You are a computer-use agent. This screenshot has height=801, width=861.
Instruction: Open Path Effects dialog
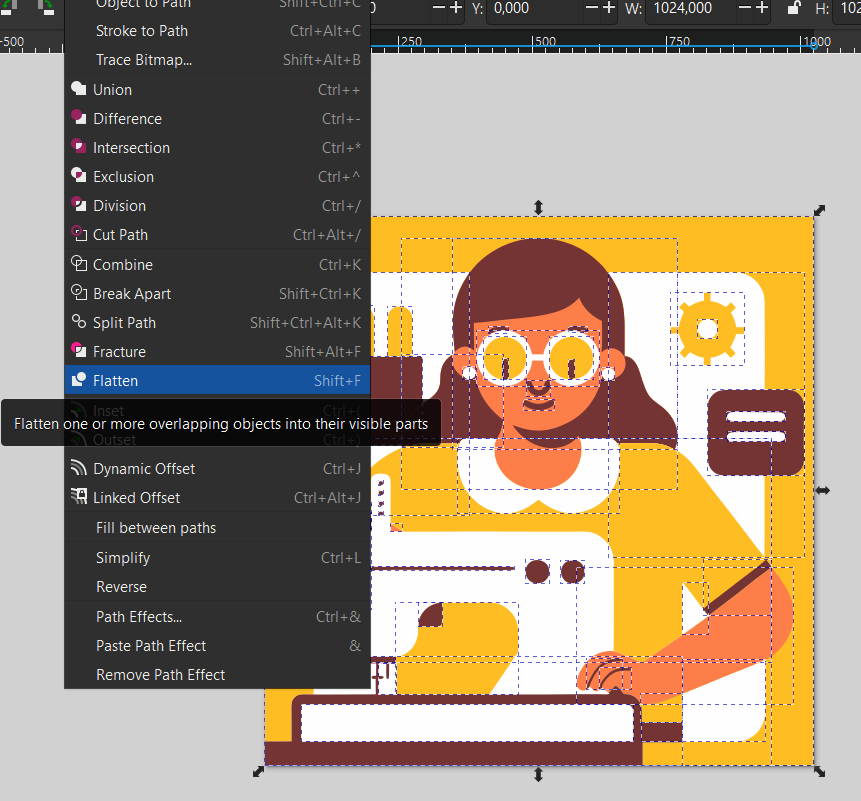coord(217,617)
